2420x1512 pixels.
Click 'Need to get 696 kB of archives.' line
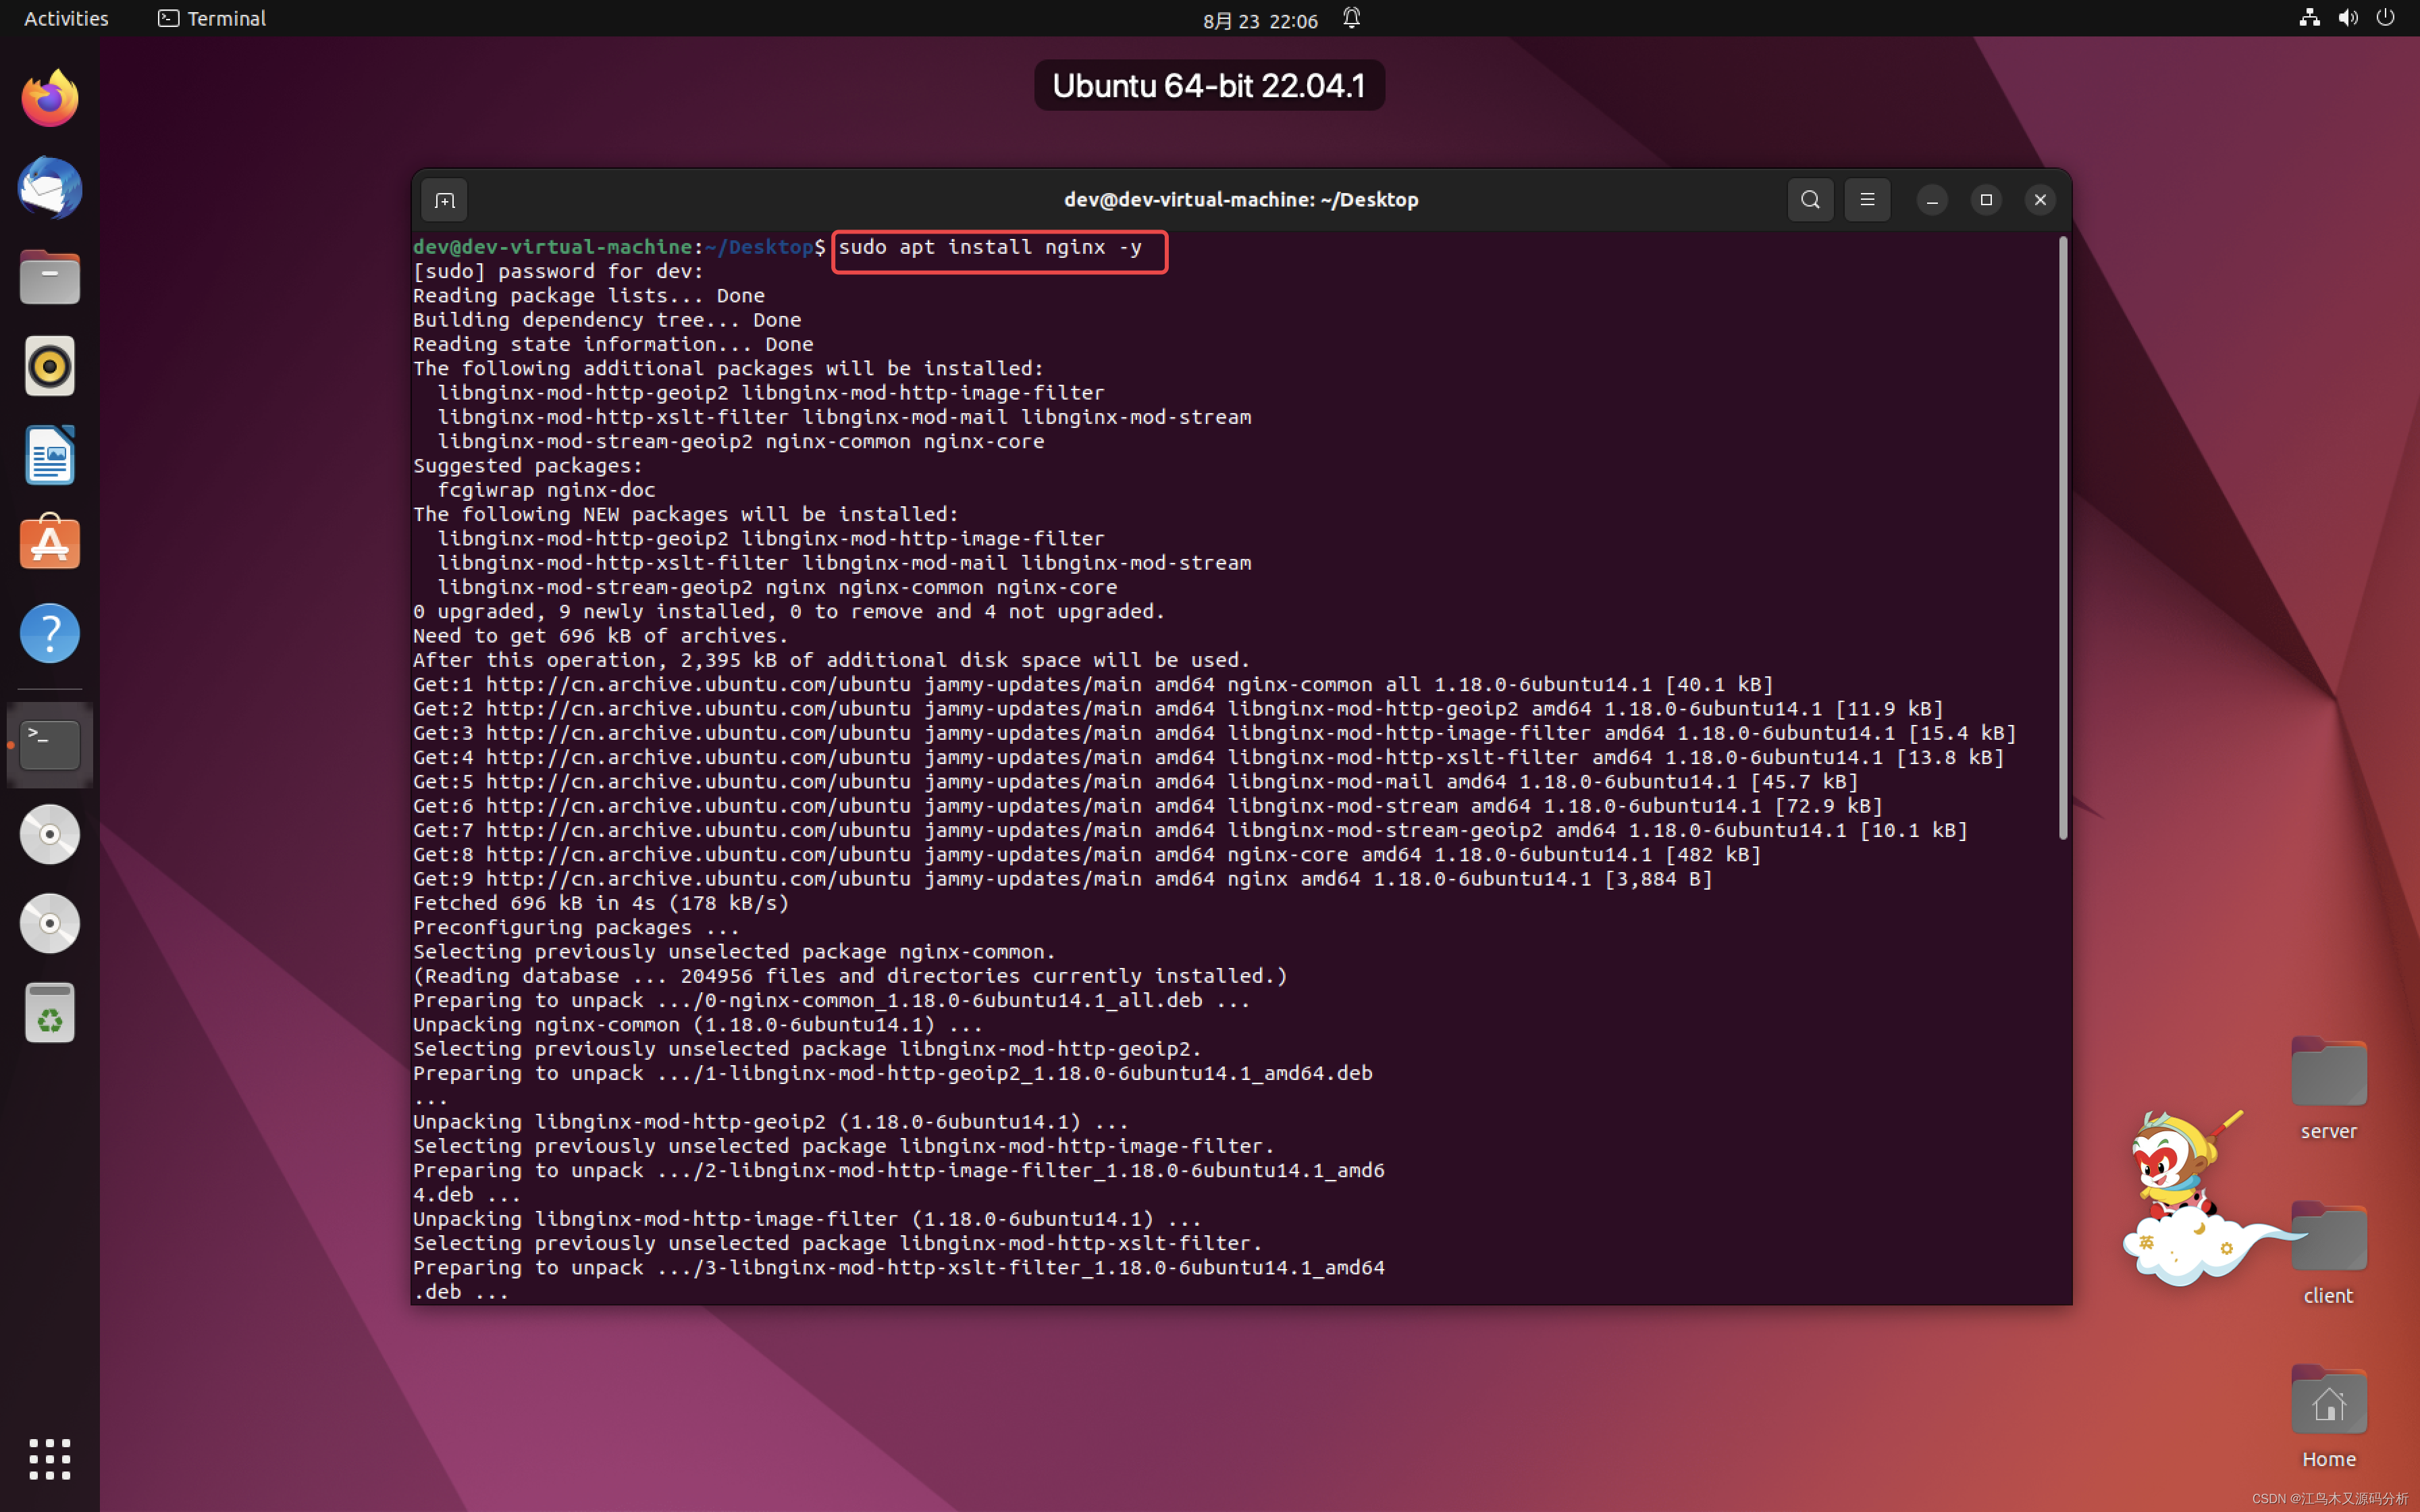coord(600,636)
